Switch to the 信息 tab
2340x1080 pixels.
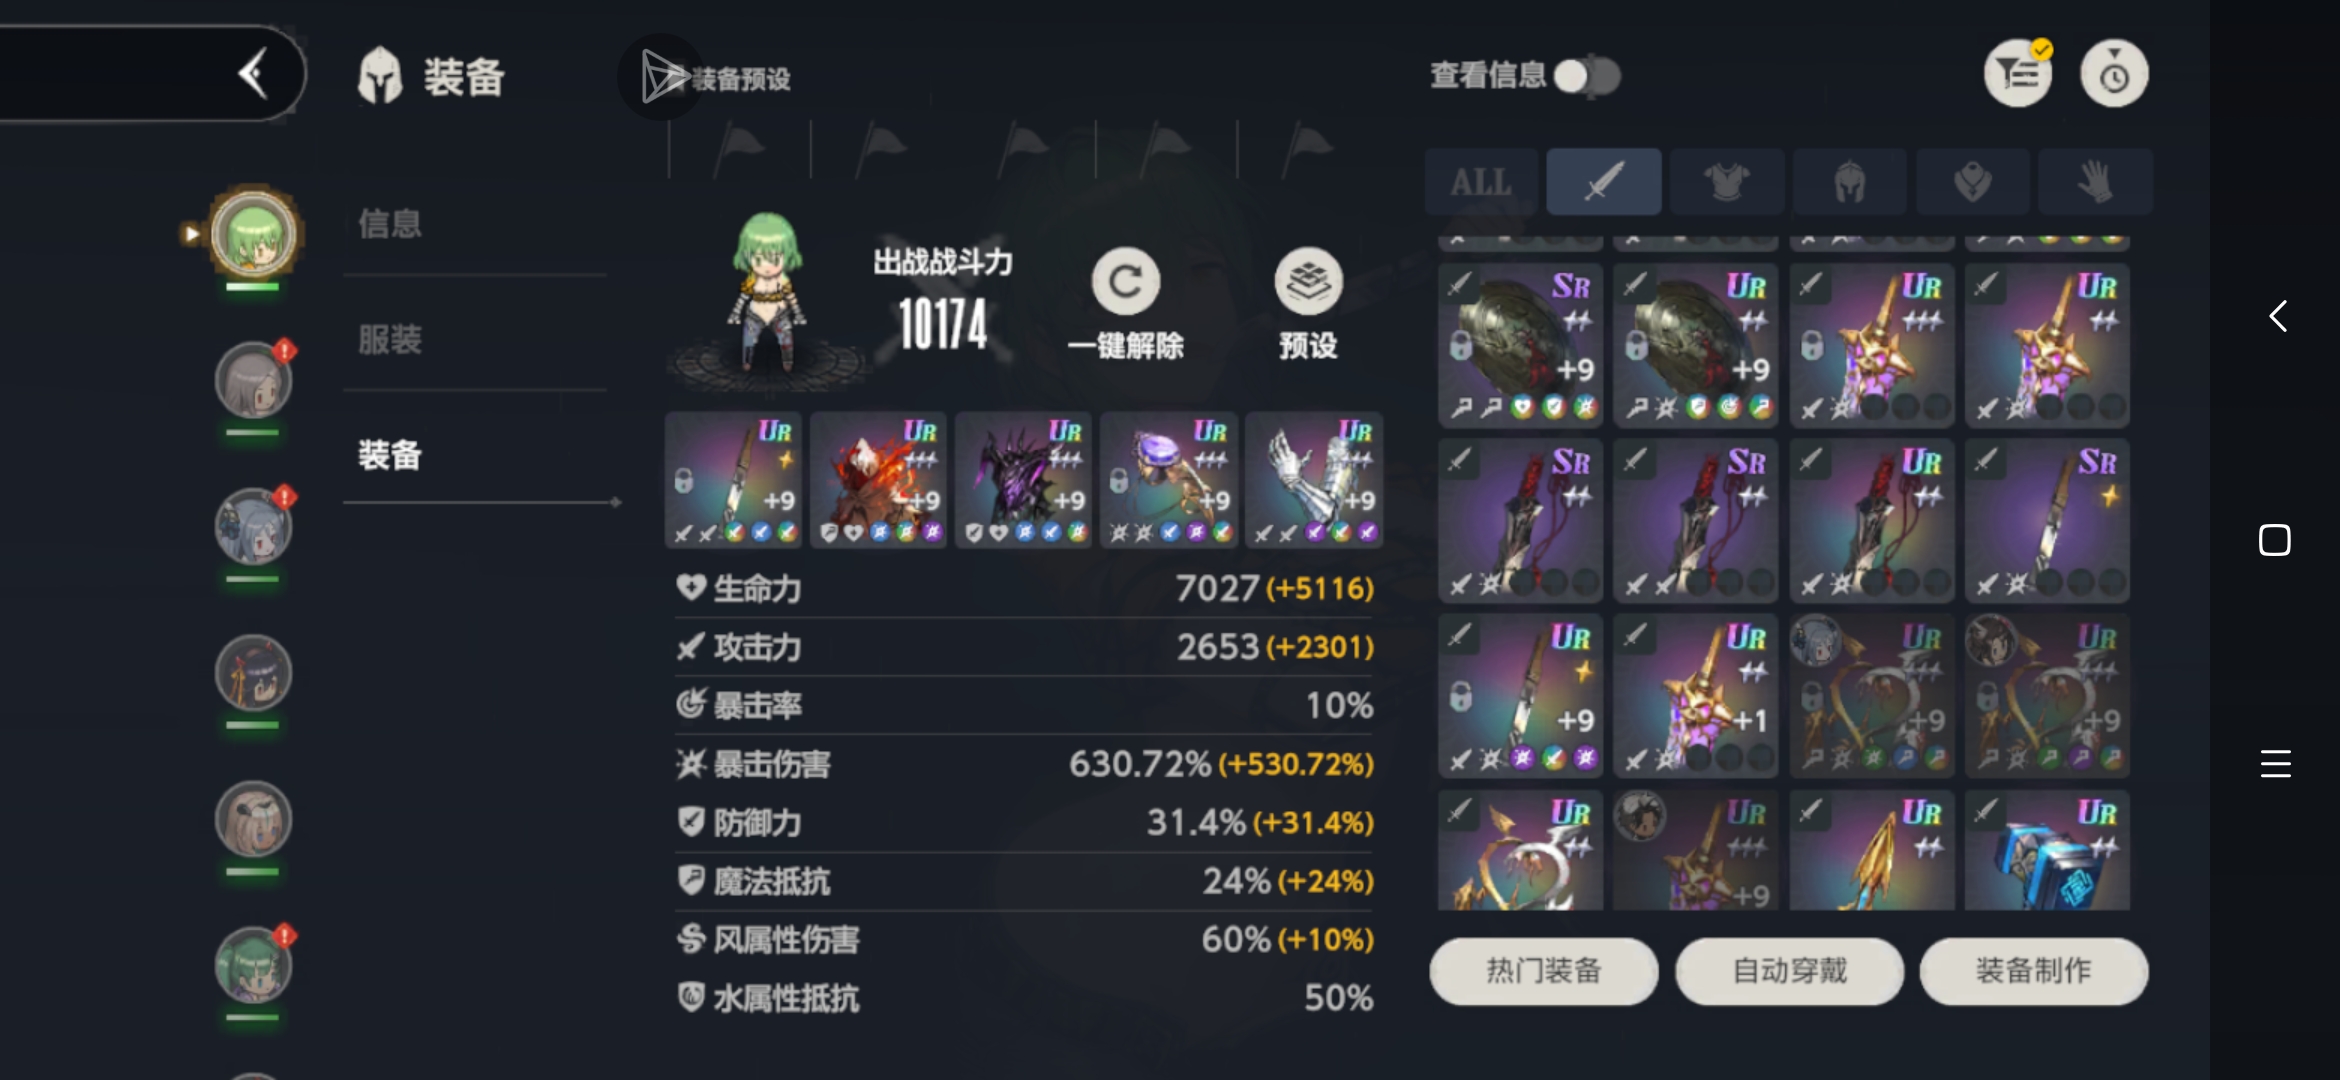[x=390, y=224]
